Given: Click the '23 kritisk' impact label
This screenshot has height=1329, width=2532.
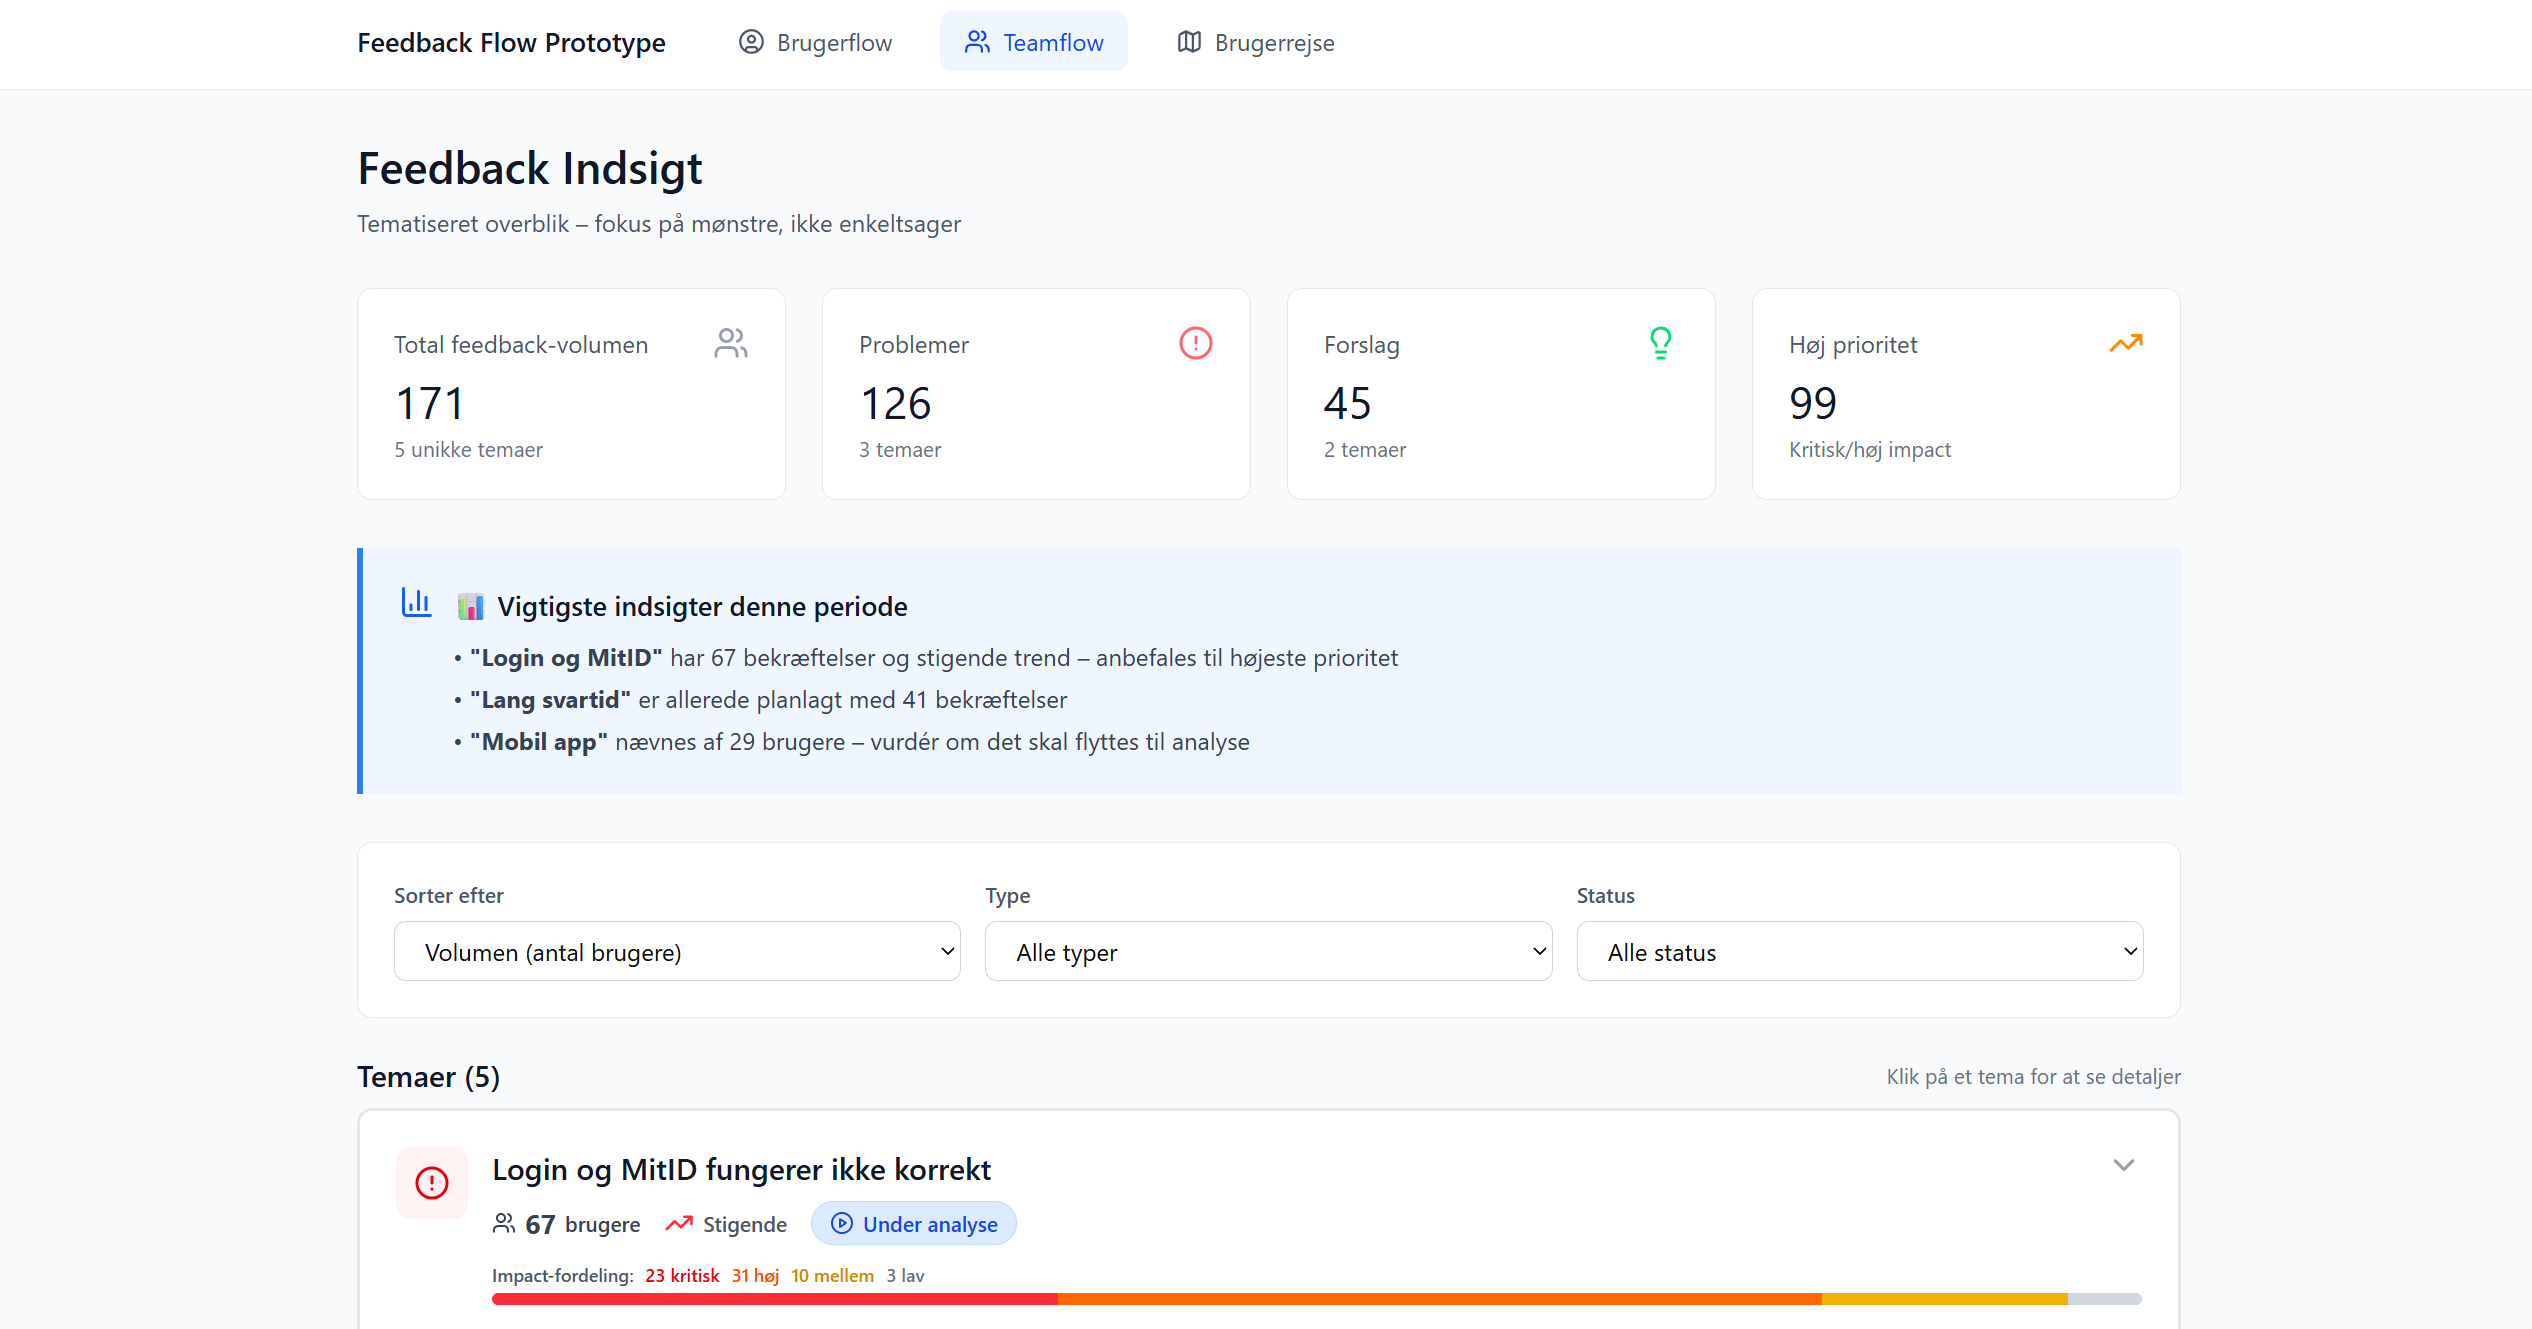Looking at the screenshot, I should 682,1275.
